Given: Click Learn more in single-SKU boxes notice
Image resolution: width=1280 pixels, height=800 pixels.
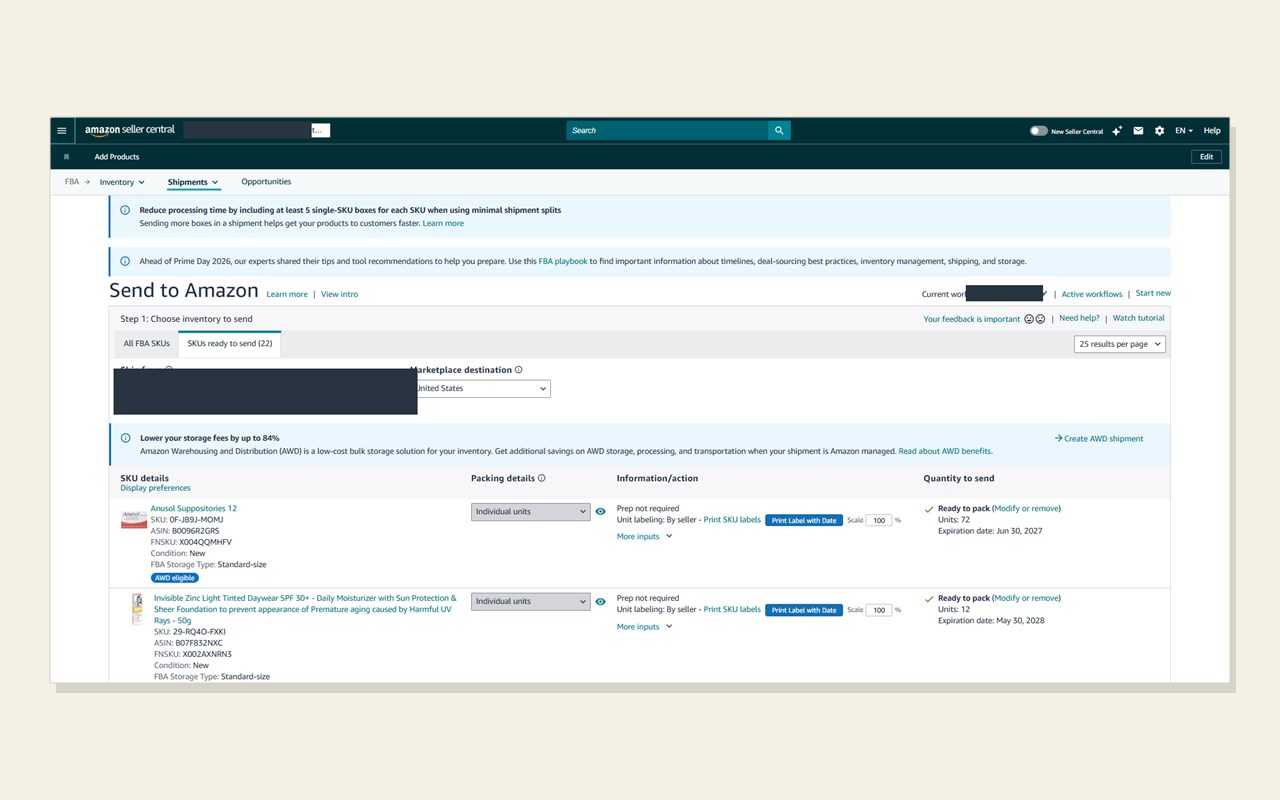Looking at the screenshot, I should tap(443, 224).
